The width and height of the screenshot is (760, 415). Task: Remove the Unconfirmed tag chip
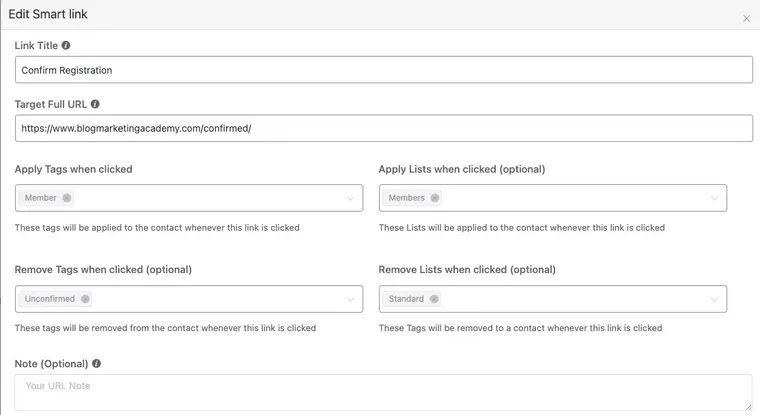pyautogui.click(x=85, y=299)
